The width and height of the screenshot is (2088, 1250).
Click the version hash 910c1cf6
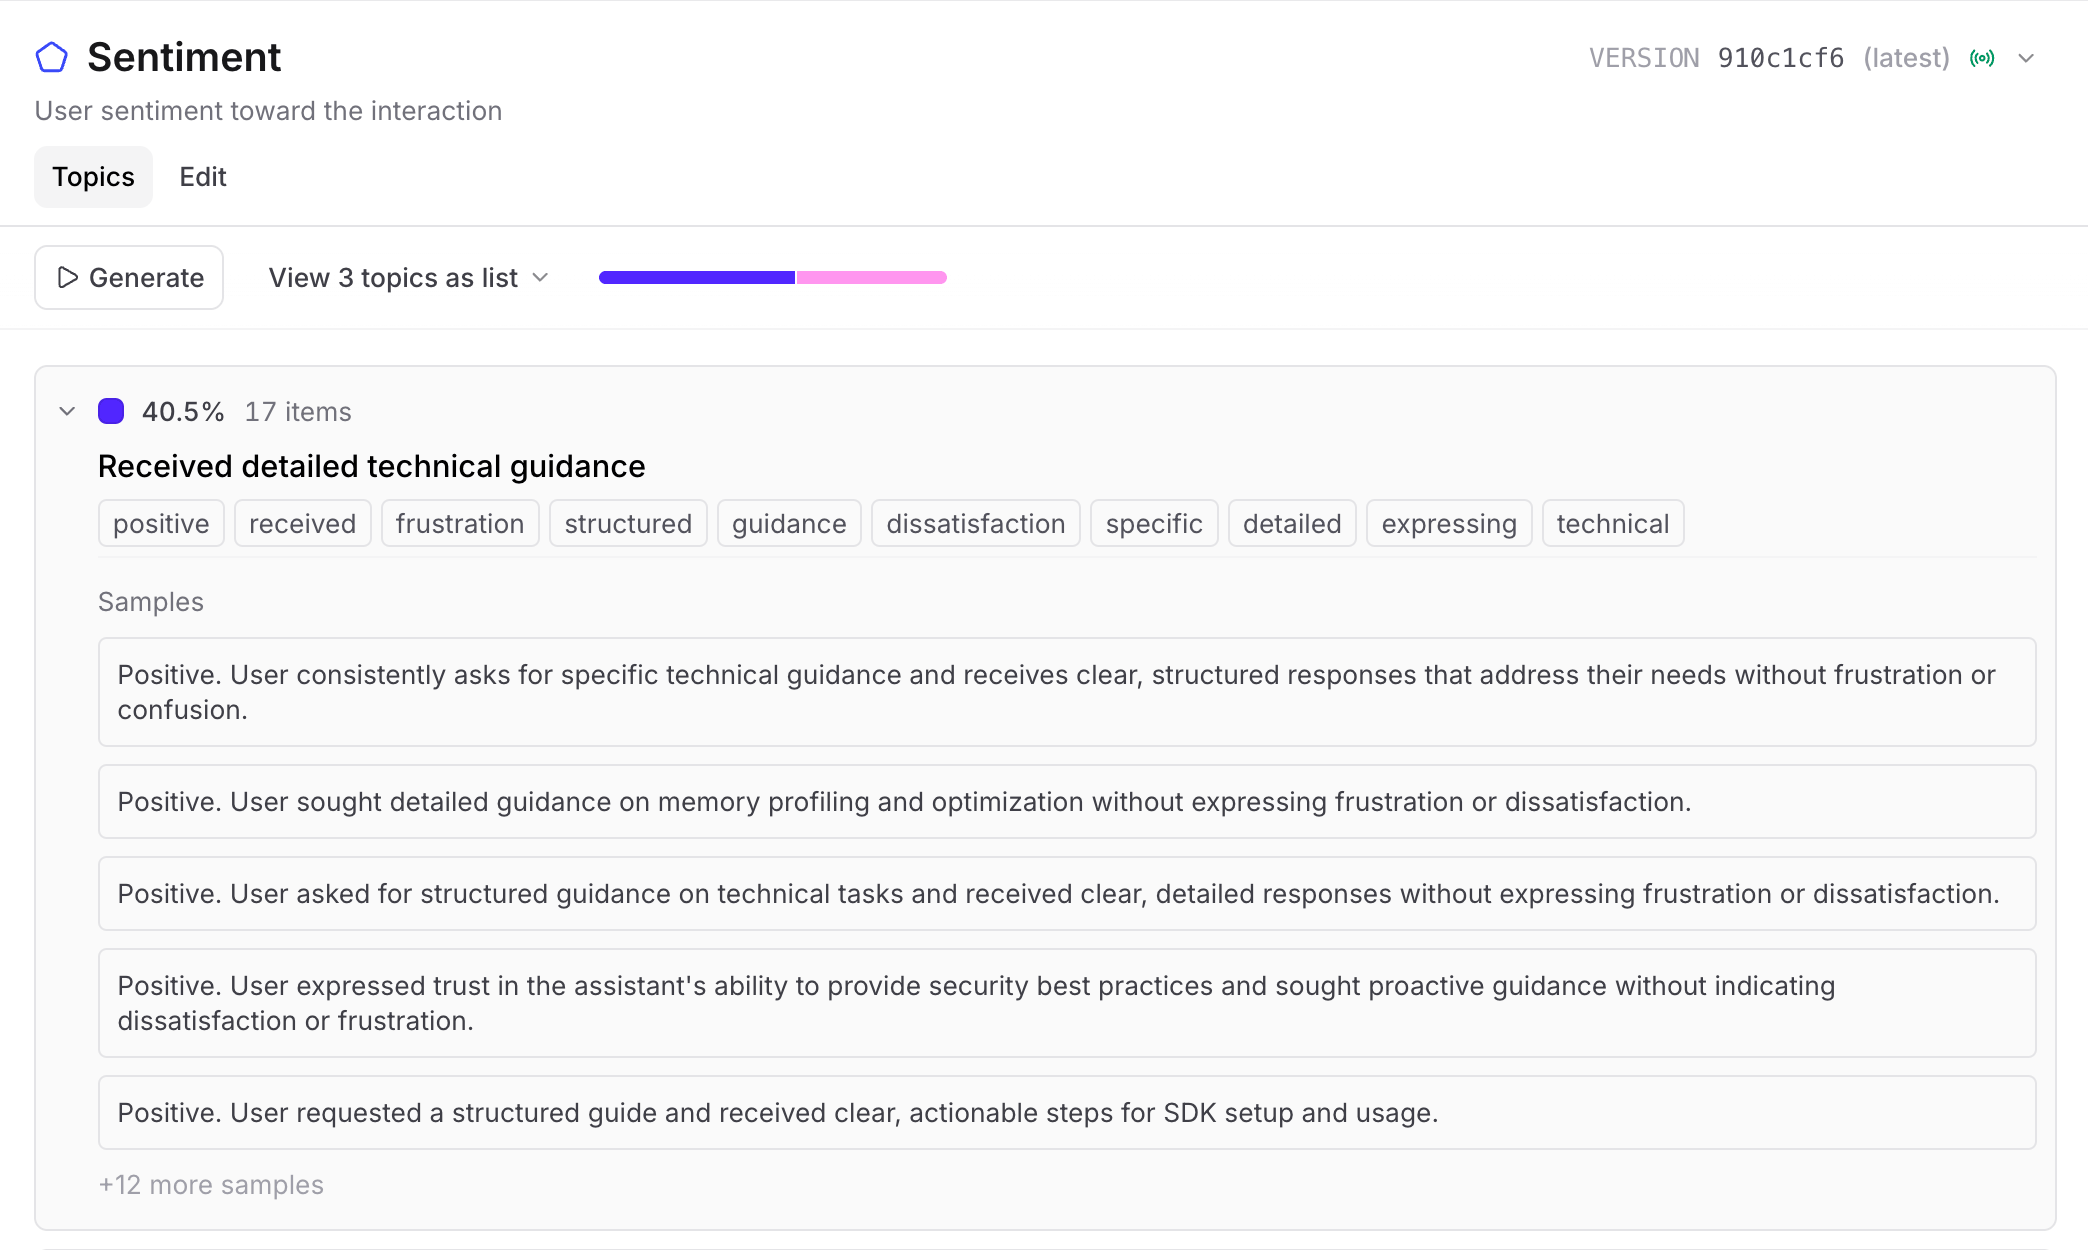tap(1780, 58)
